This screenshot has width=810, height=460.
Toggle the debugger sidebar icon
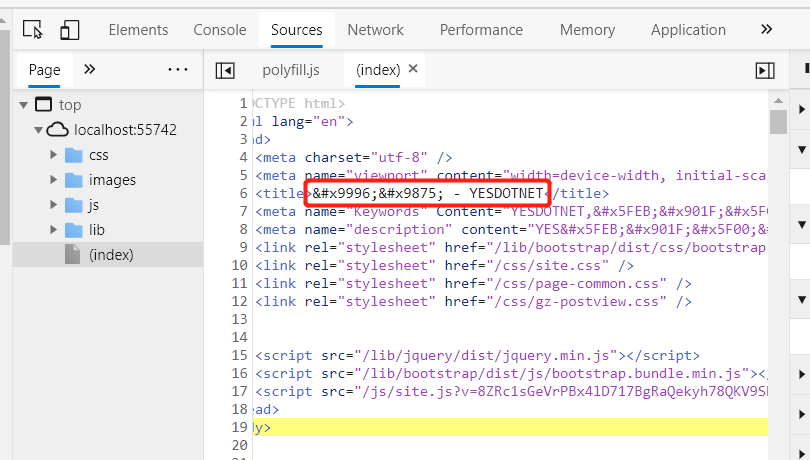(765, 70)
